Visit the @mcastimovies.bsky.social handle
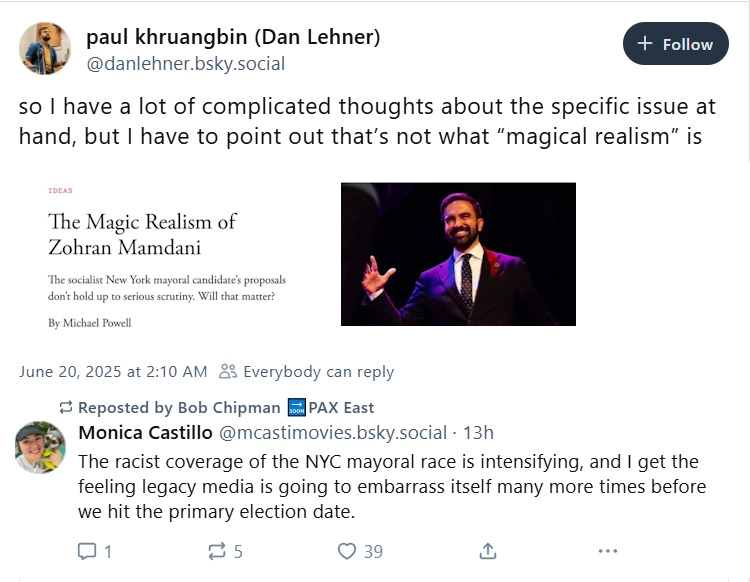This screenshot has width=750, height=582. tap(333, 433)
